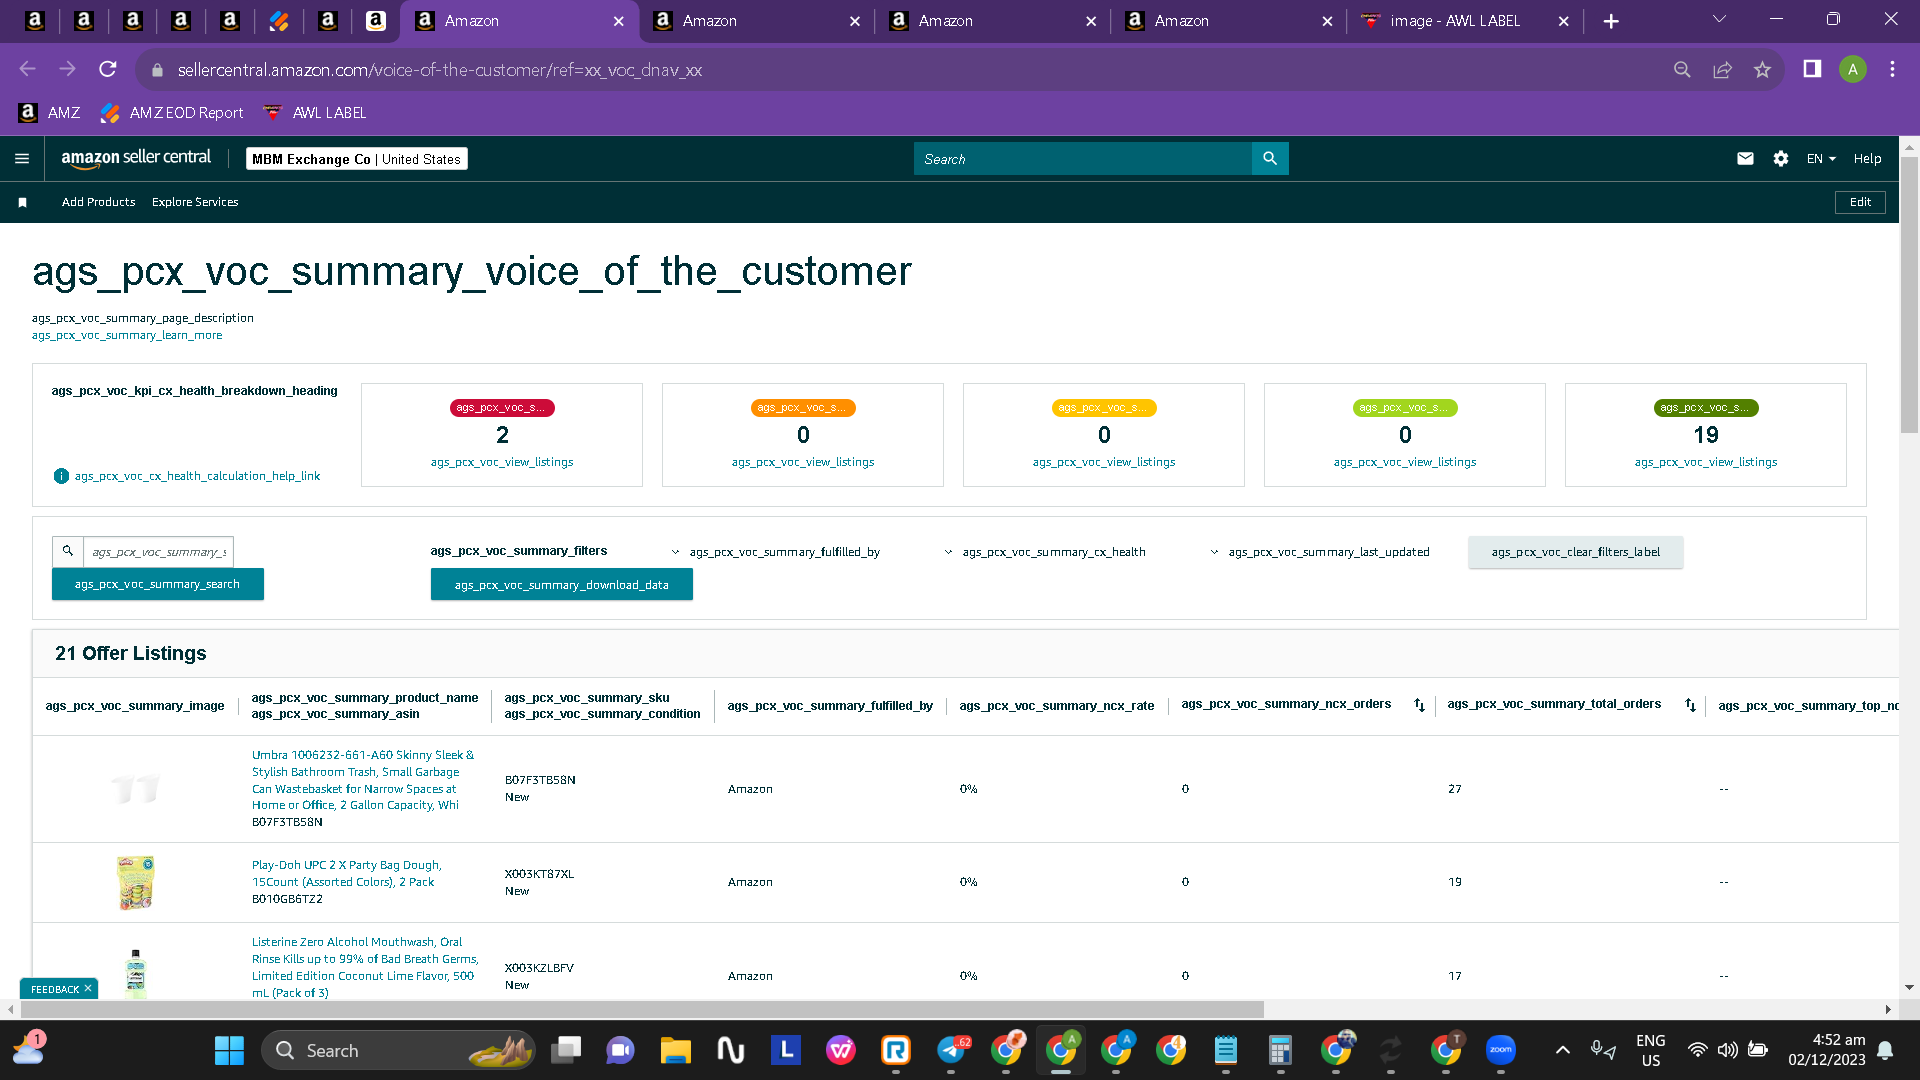Open Notepad from the taskbar

tap(1226, 1050)
